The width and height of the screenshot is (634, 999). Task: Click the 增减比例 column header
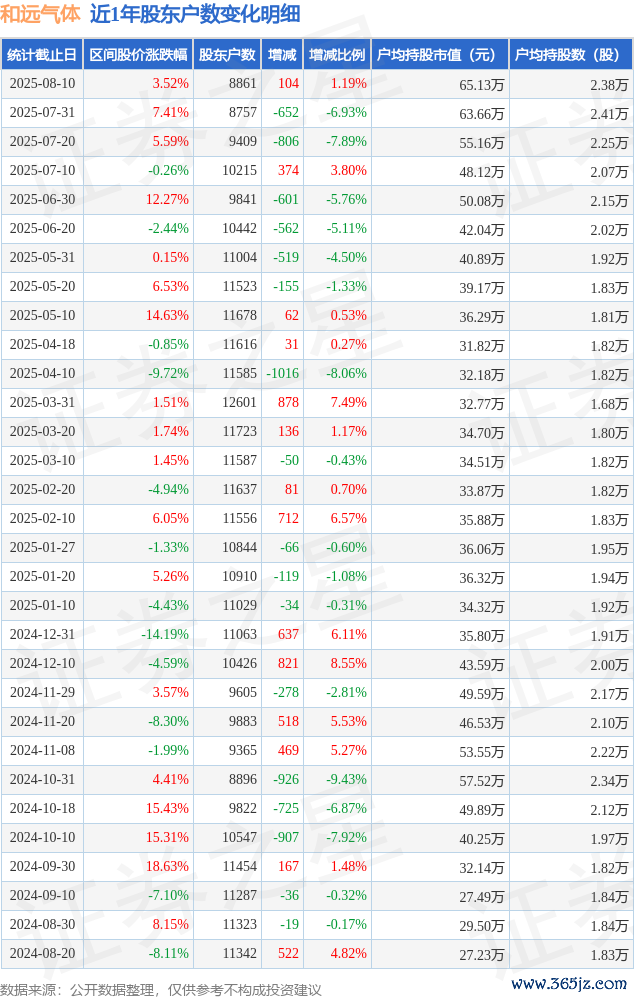click(x=338, y=55)
